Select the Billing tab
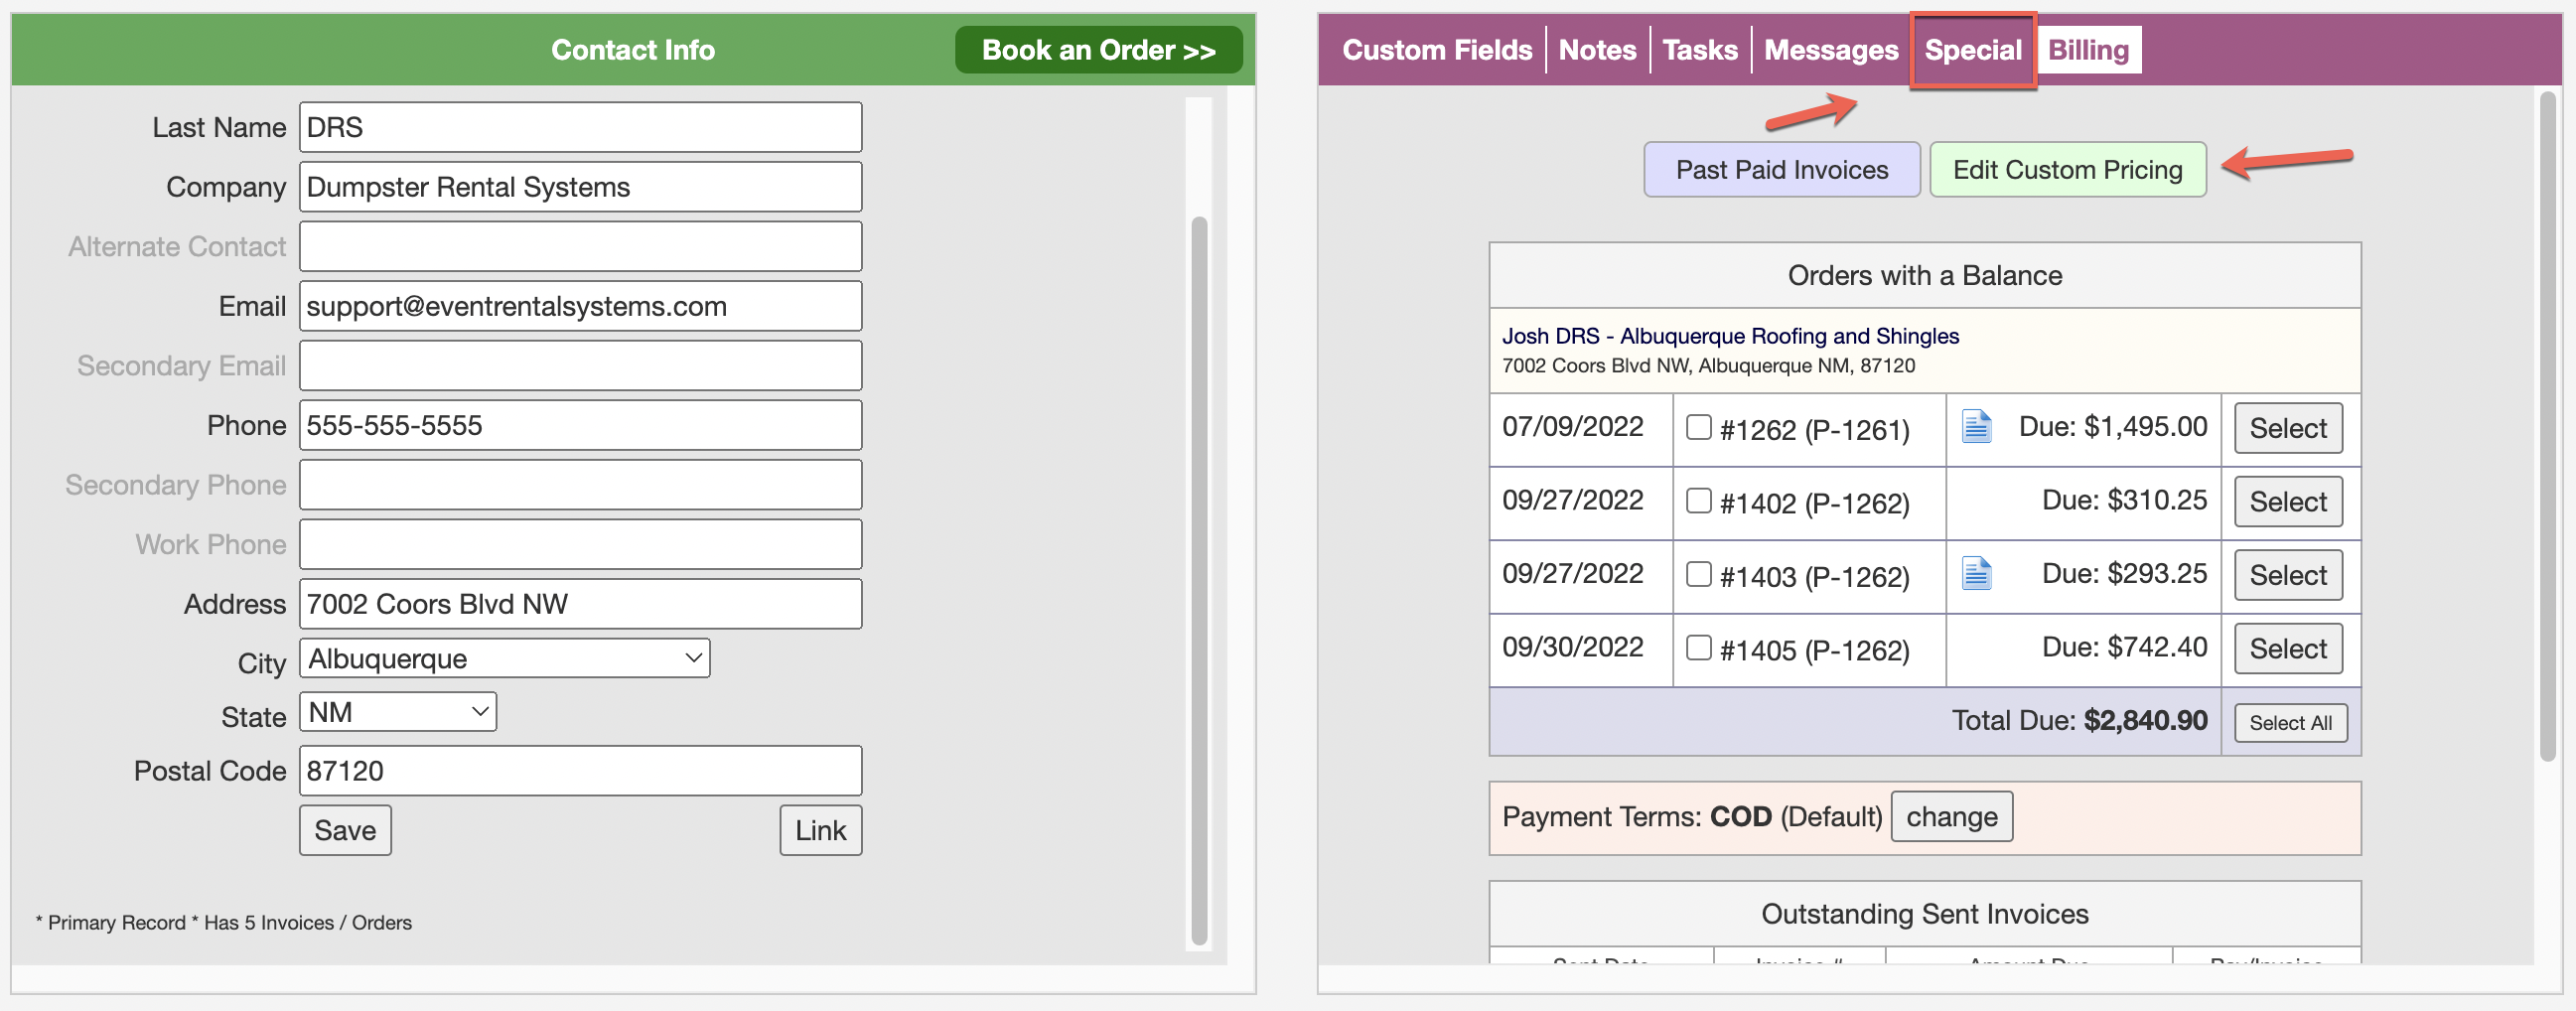Viewport: 2576px width, 1011px height. pyautogui.click(x=2088, y=50)
